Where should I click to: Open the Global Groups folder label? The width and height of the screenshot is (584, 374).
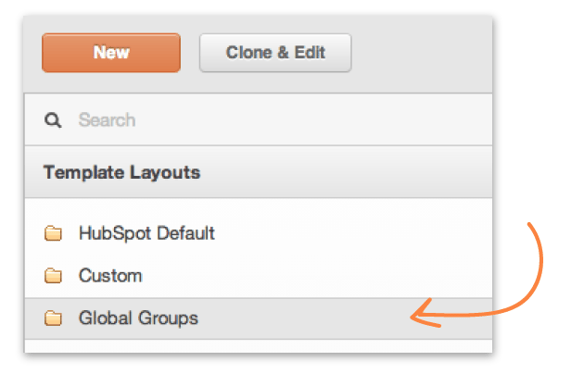(x=139, y=318)
